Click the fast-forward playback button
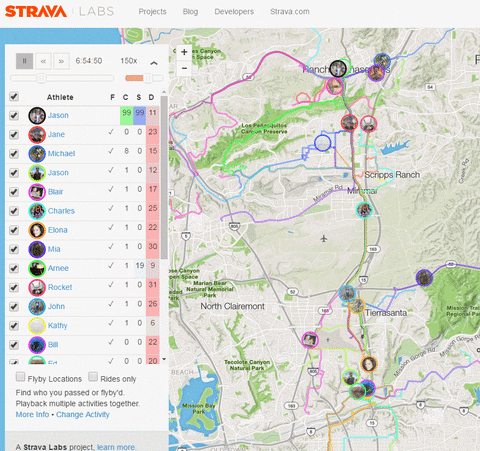 pos(61,61)
